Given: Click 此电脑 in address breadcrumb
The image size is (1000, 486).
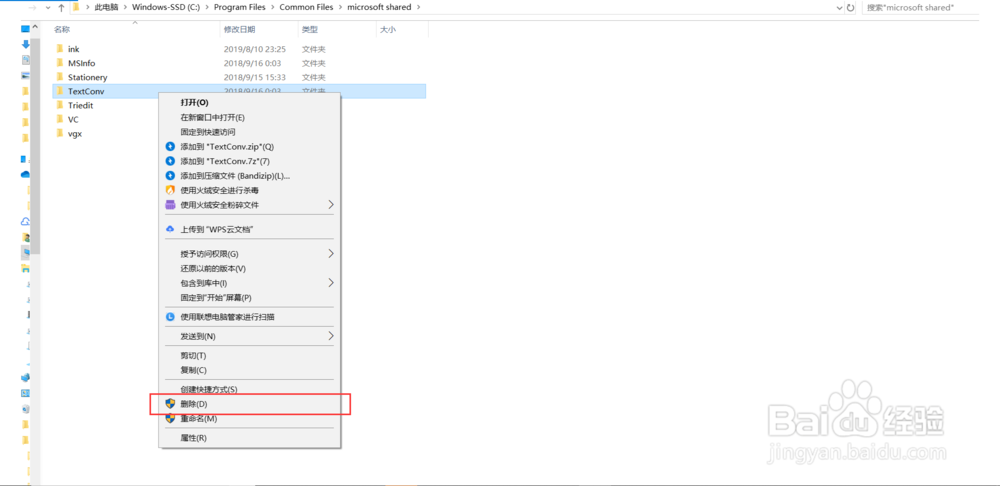Looking at the screenshot, I should point(106,7).
